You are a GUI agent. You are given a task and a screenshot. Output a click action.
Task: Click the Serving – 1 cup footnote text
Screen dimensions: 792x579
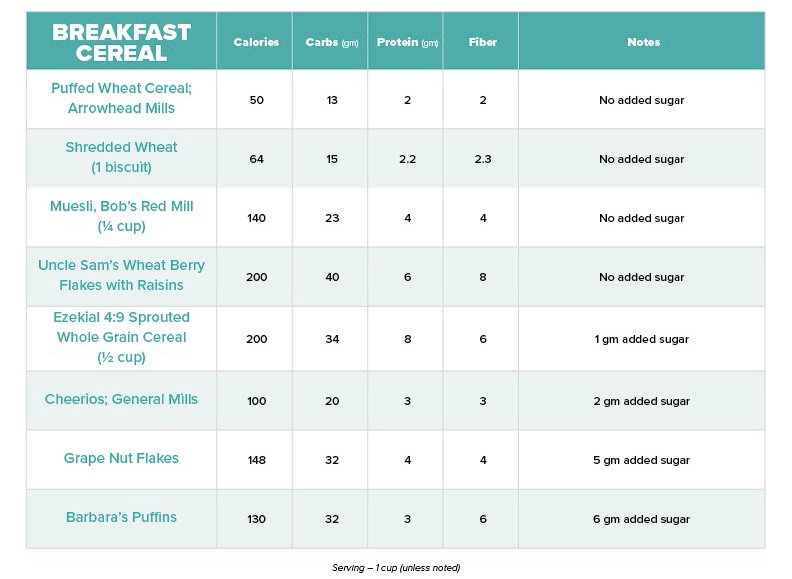[396, 567]
